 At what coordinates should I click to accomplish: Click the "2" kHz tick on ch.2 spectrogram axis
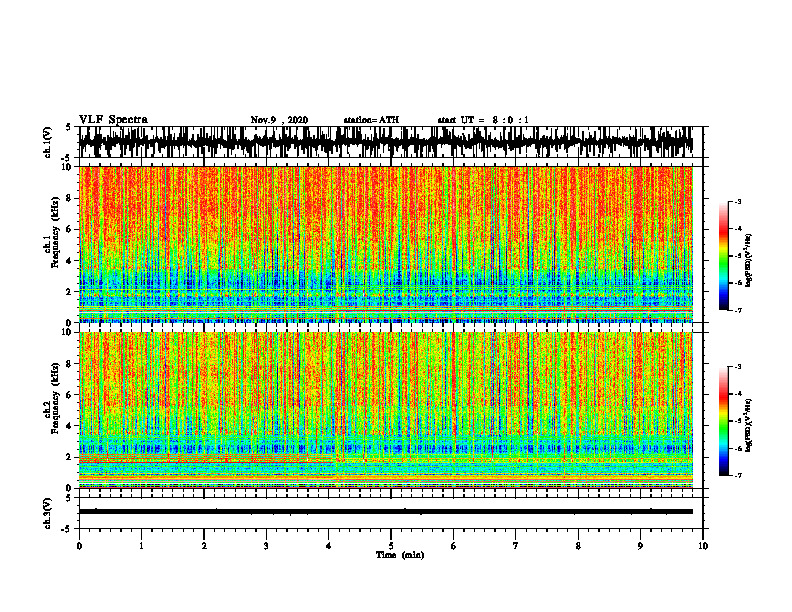[x=69, y=457]
